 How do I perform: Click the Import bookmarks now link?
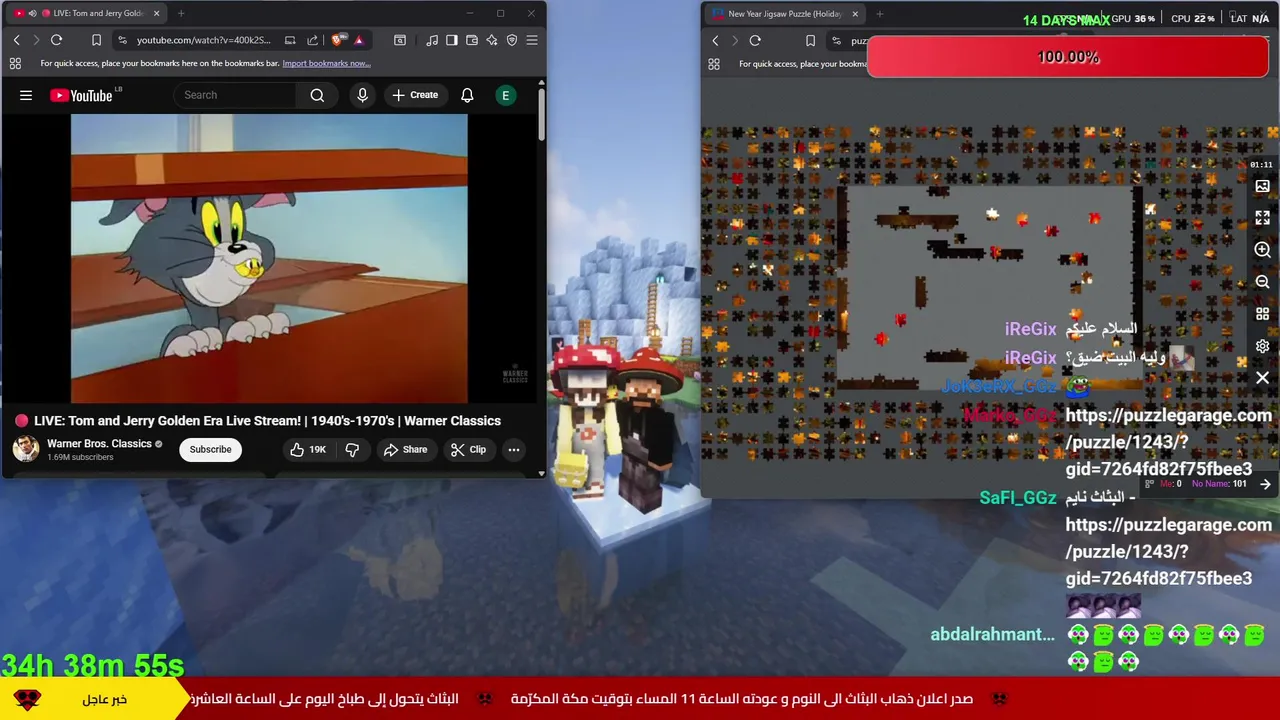pyautogui.click(x=326, y=63)
